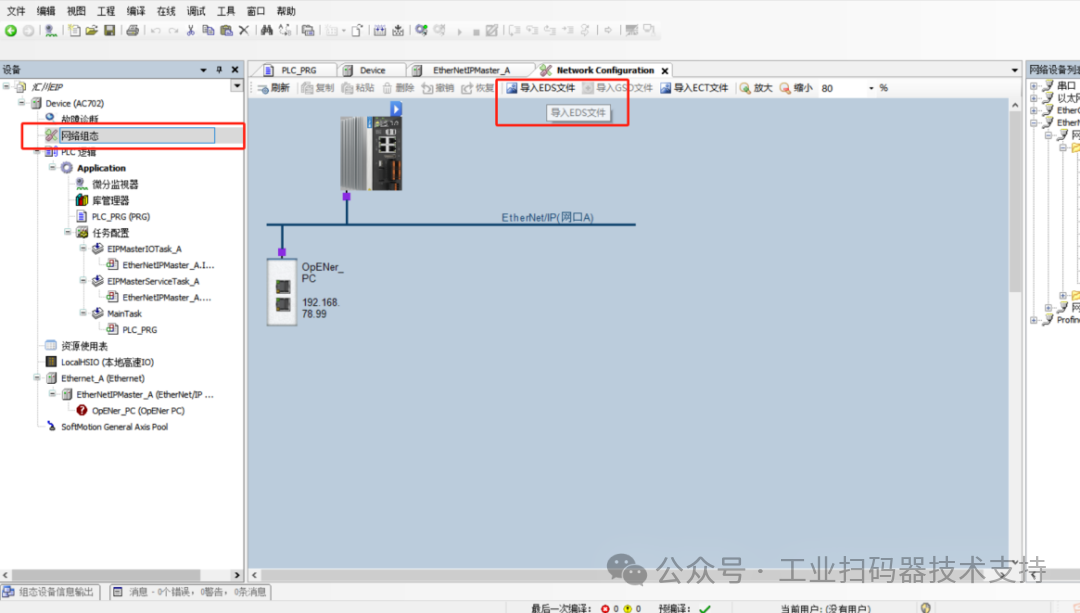Open the 在线 menu
This screenshot has height=613, width=1080.
(166, 11)
